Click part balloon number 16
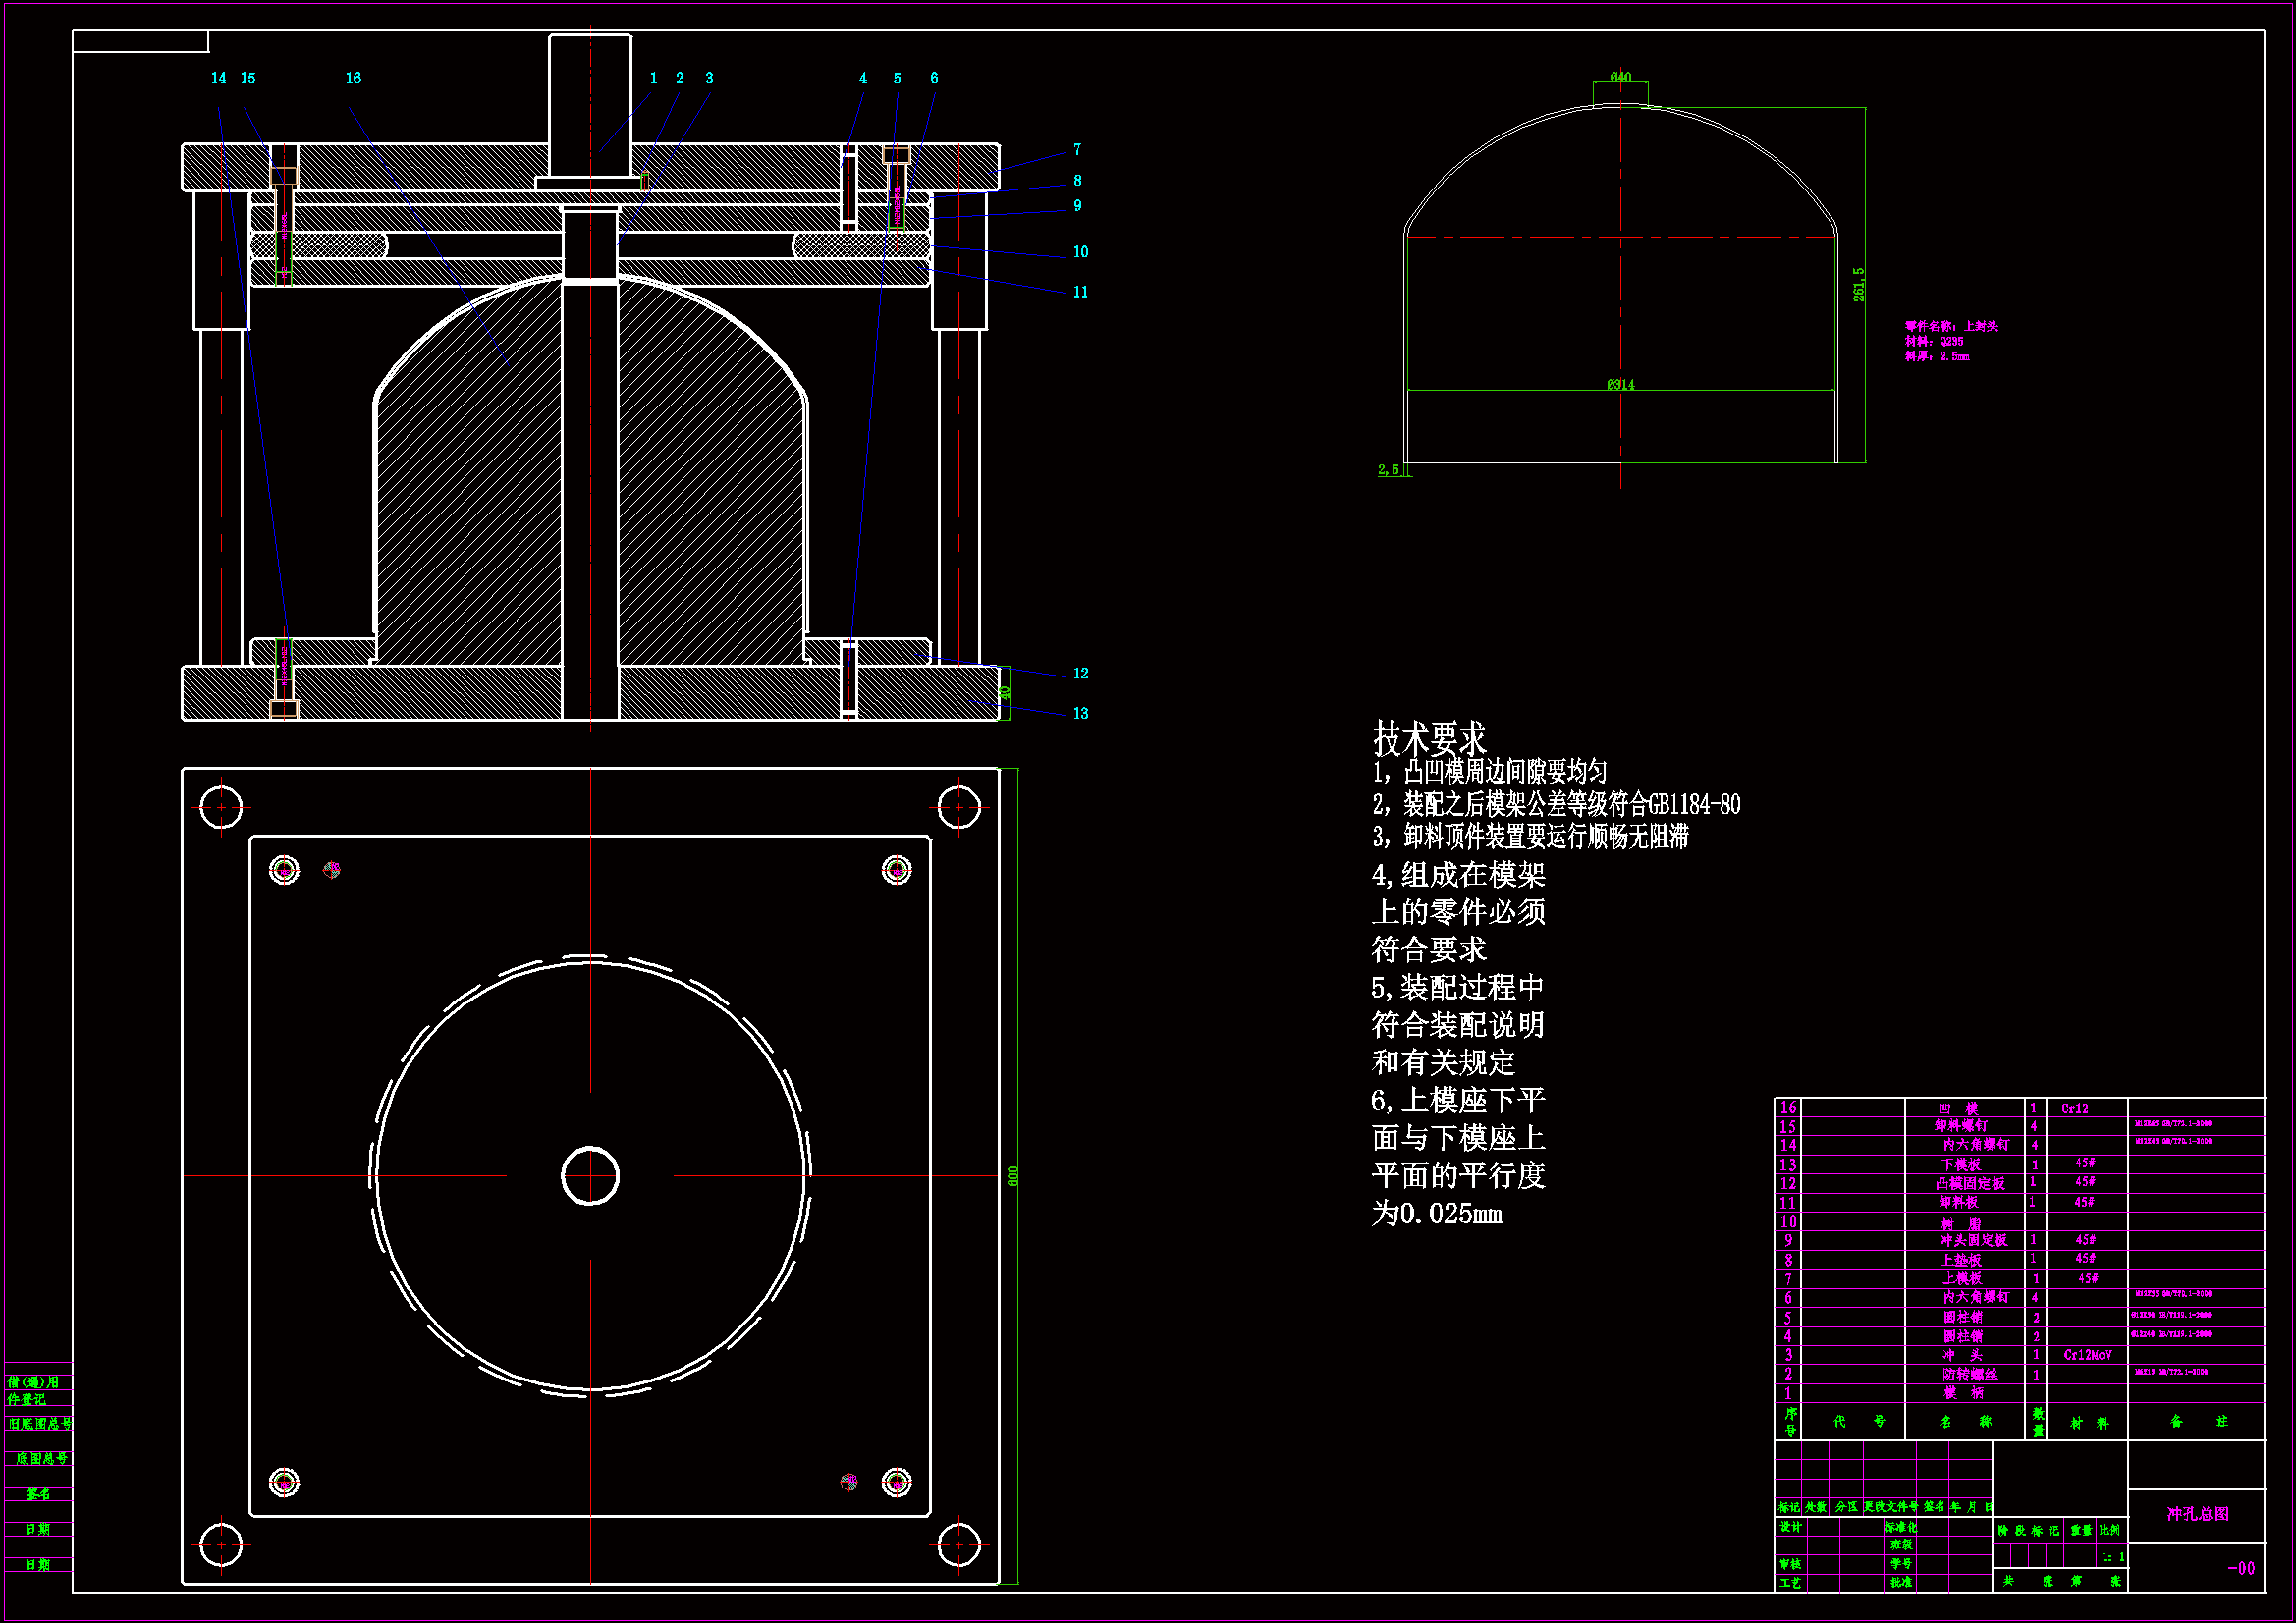2296x1623 pixels. [x=353, y=78]
